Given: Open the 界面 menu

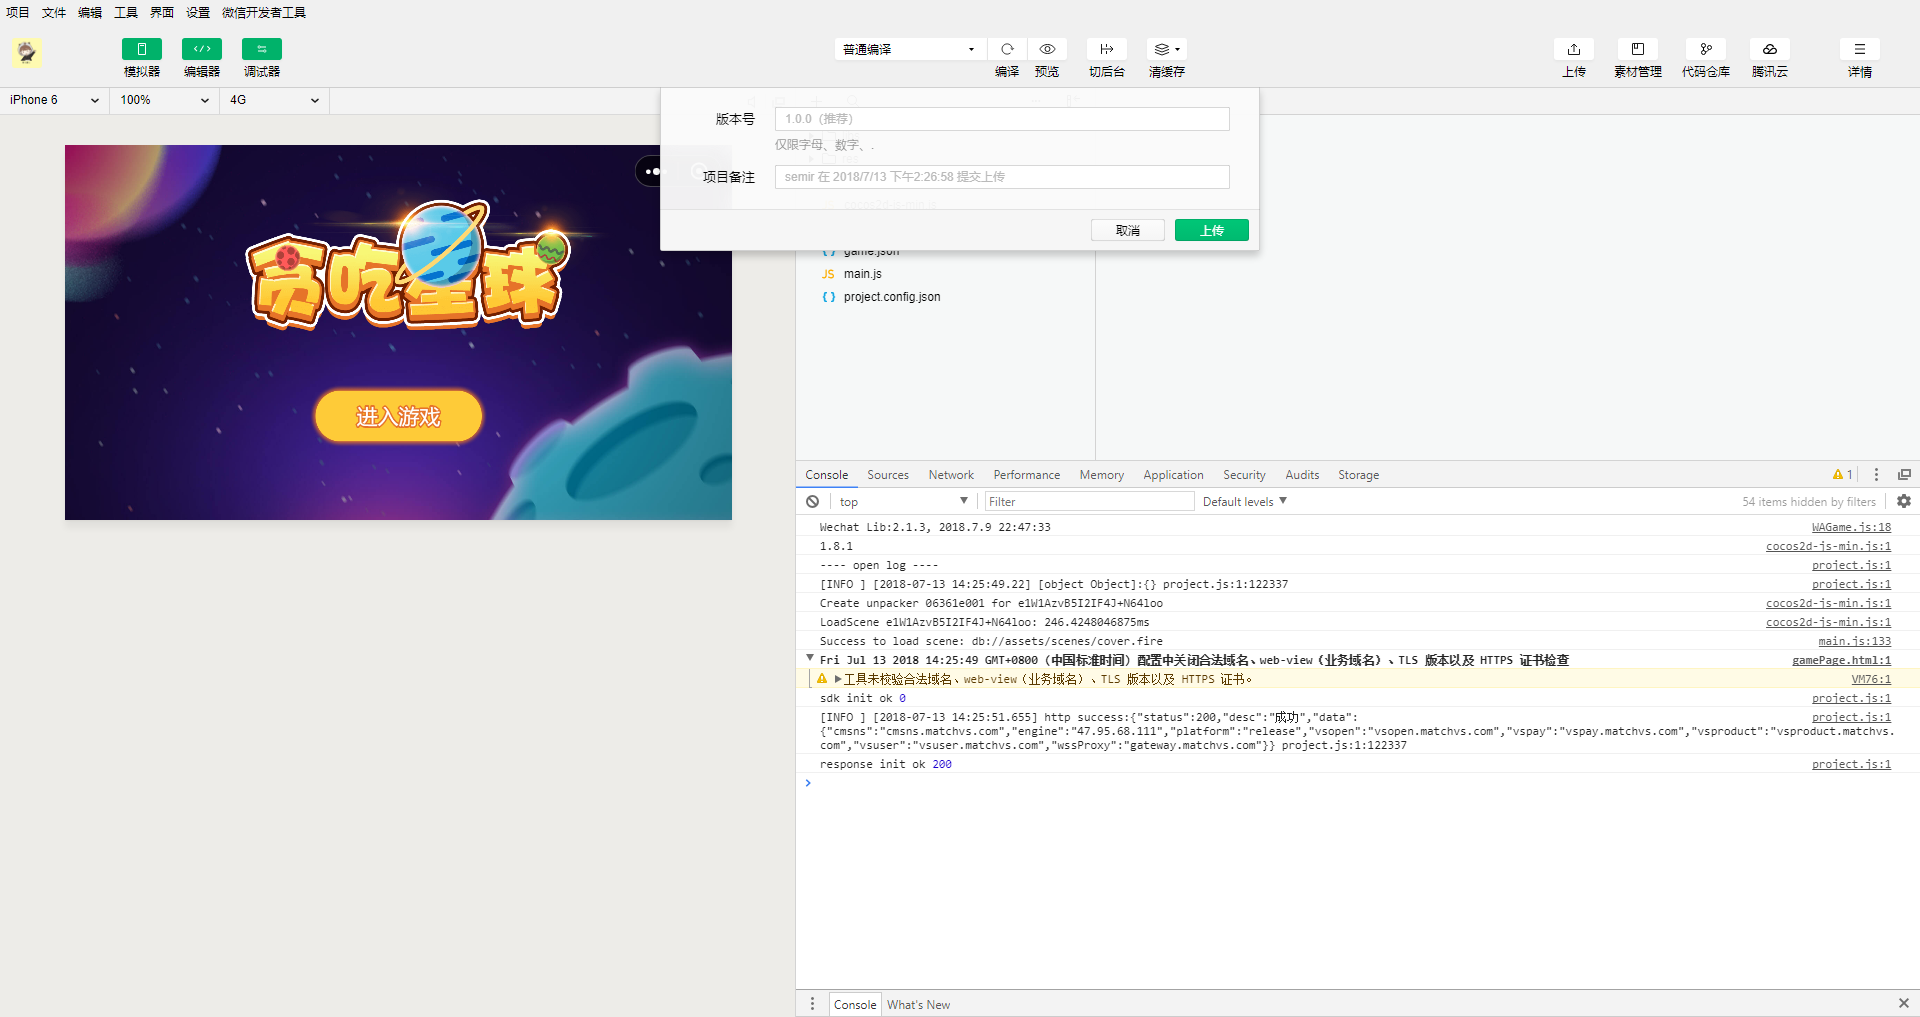Looking at the screenshot, I should 162,13.
